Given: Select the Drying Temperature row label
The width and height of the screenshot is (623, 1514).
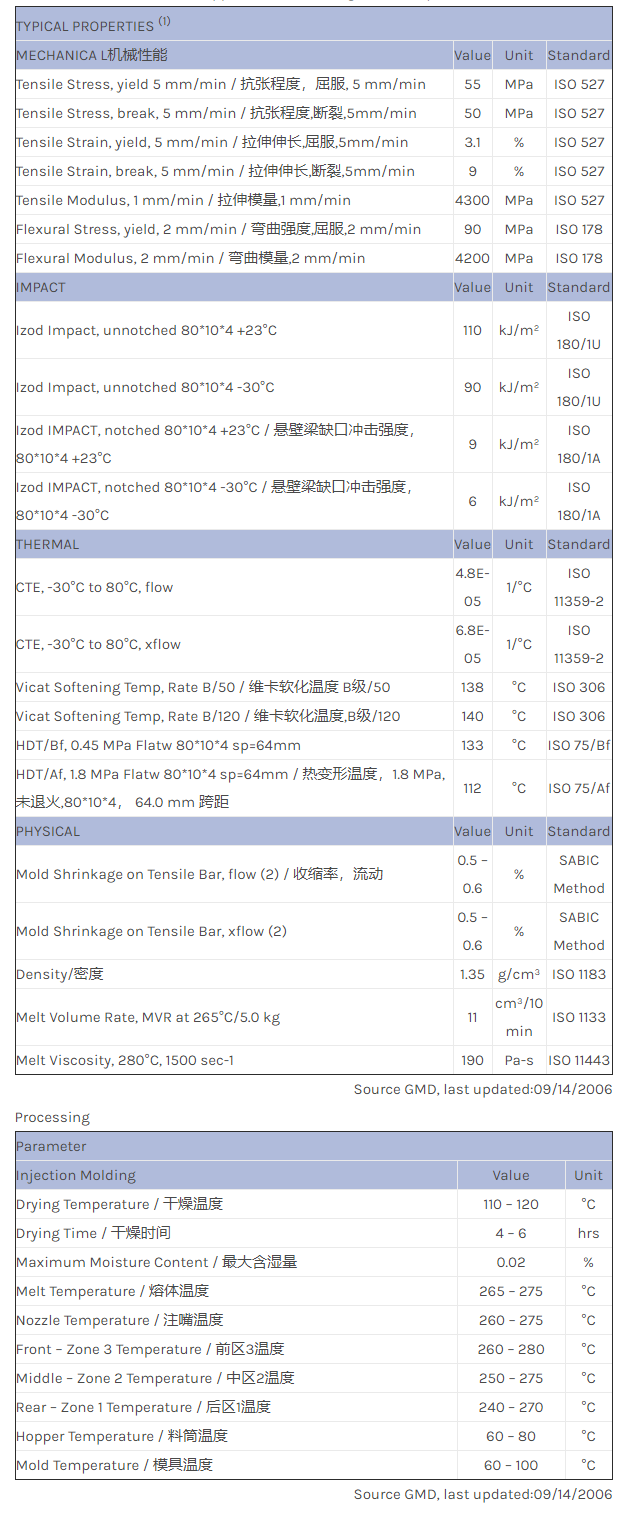Looking at the screenshot, I should point(119,1204).
